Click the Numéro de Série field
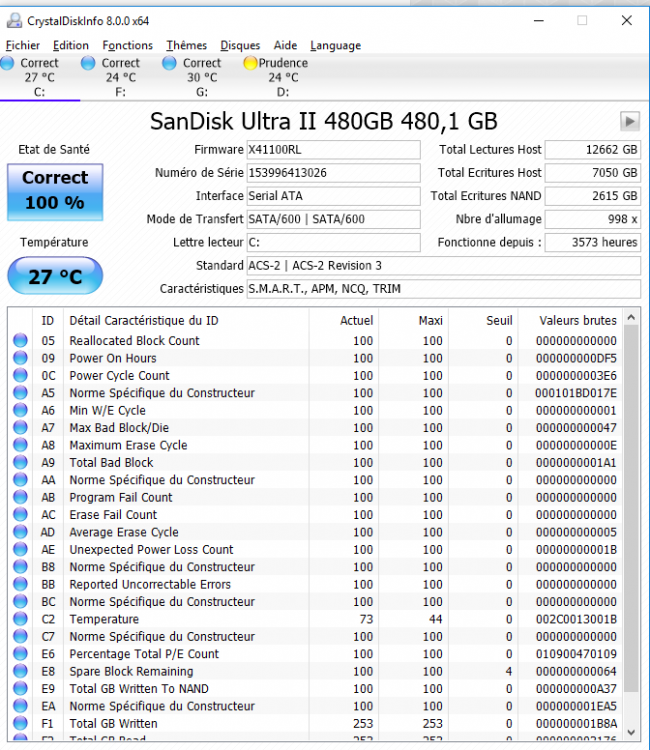This screenshot has width=650, height=750. 333,173
